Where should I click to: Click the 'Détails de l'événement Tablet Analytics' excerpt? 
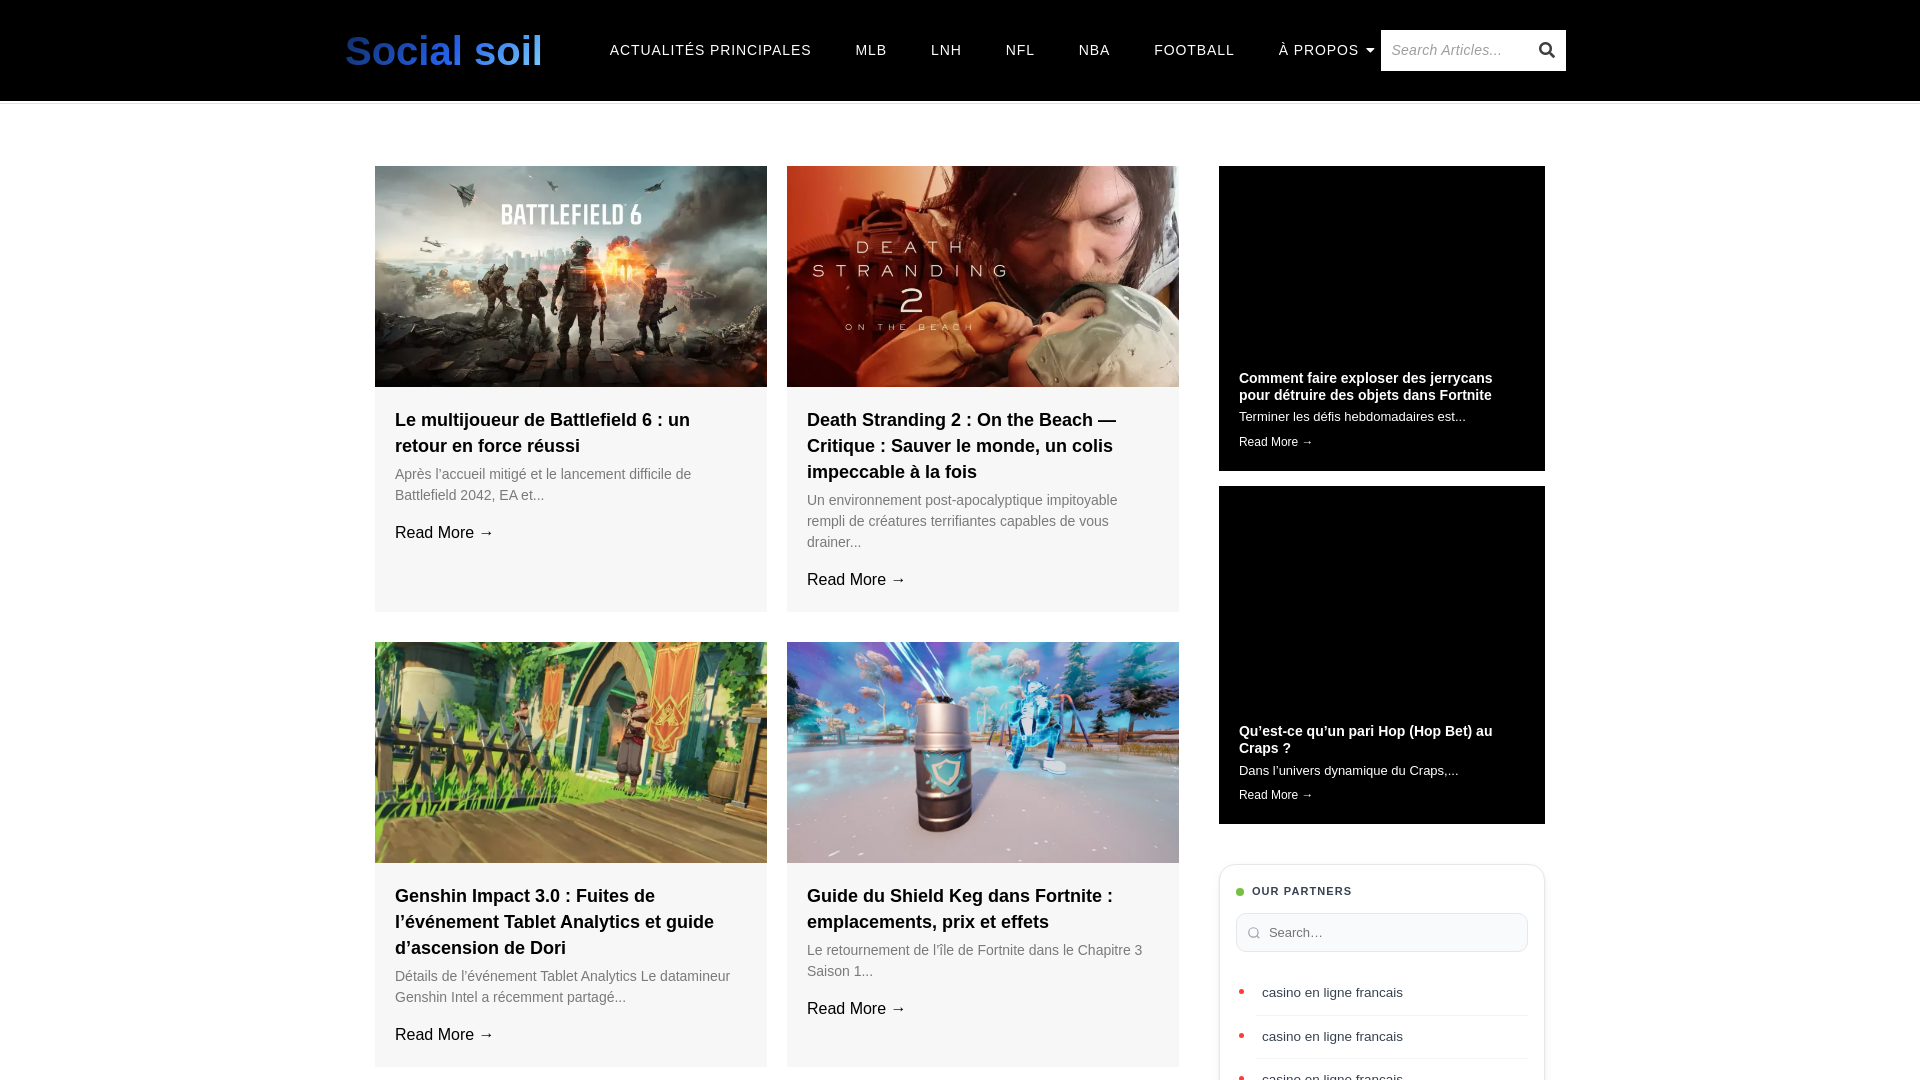[x=562, y=987]
